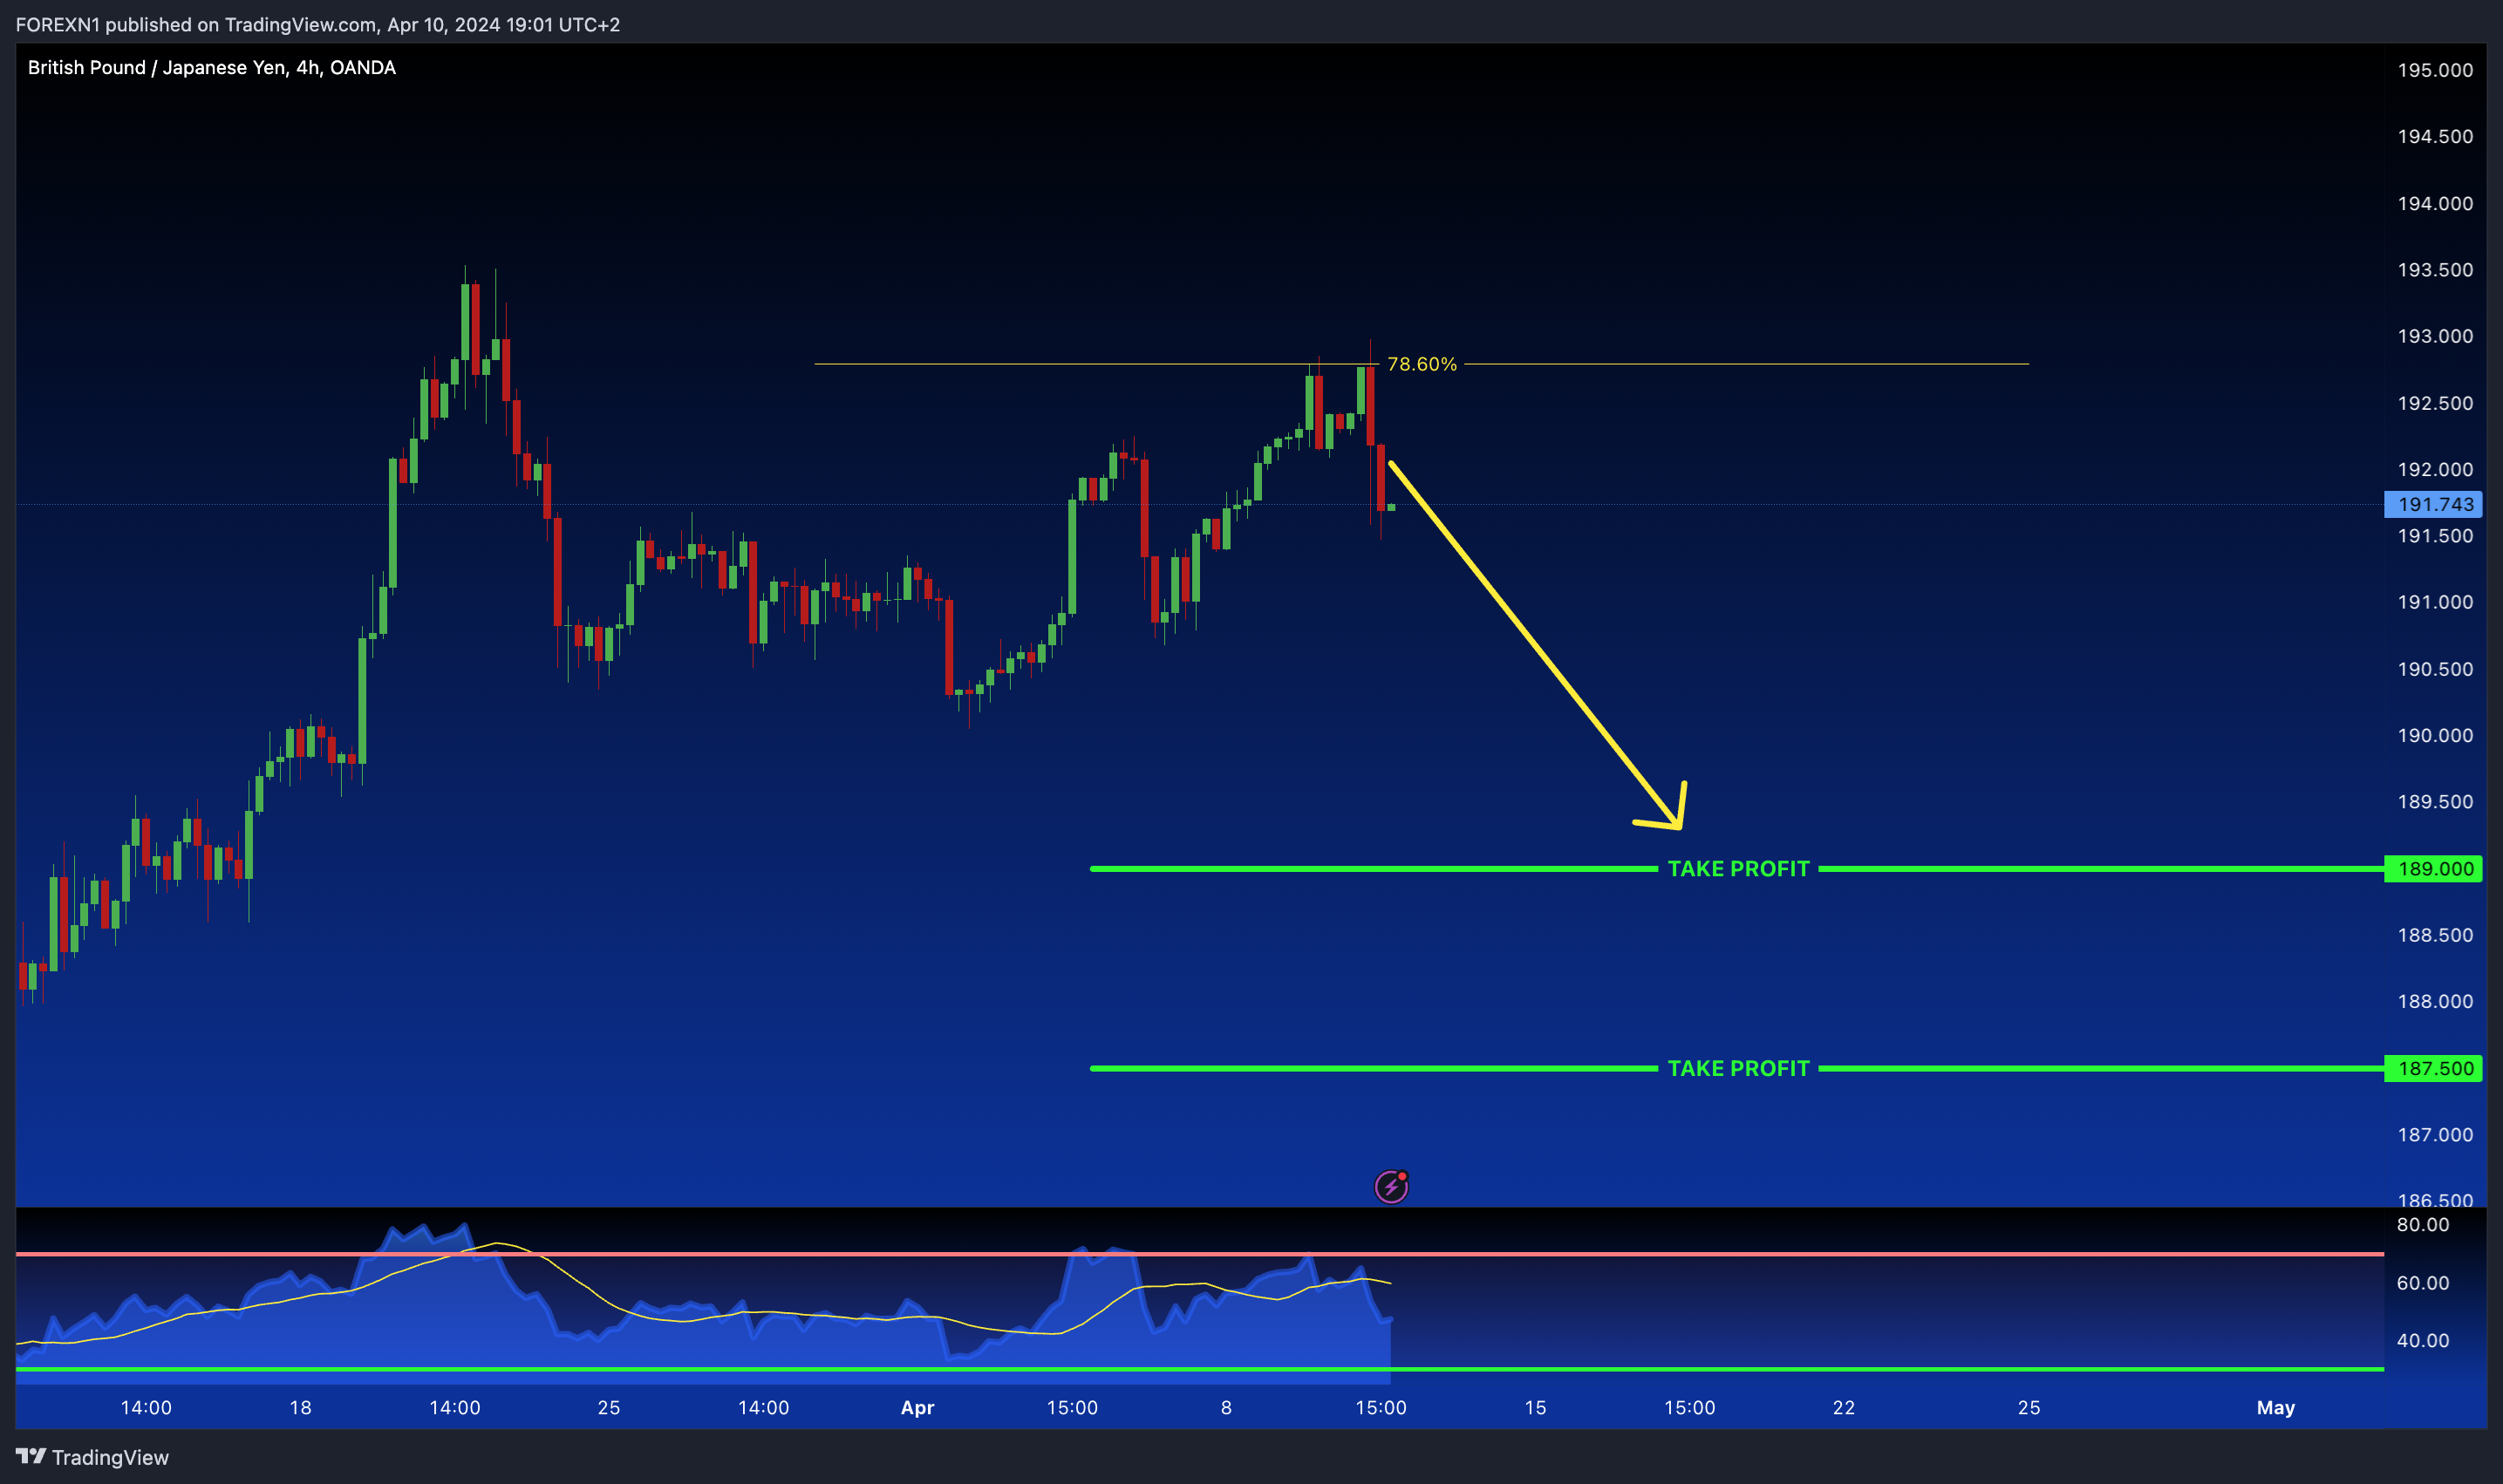Screen dimensions: 2503x1484
Task: Click the 193.000 price axis label
Action: click(x=2435, y=336)
